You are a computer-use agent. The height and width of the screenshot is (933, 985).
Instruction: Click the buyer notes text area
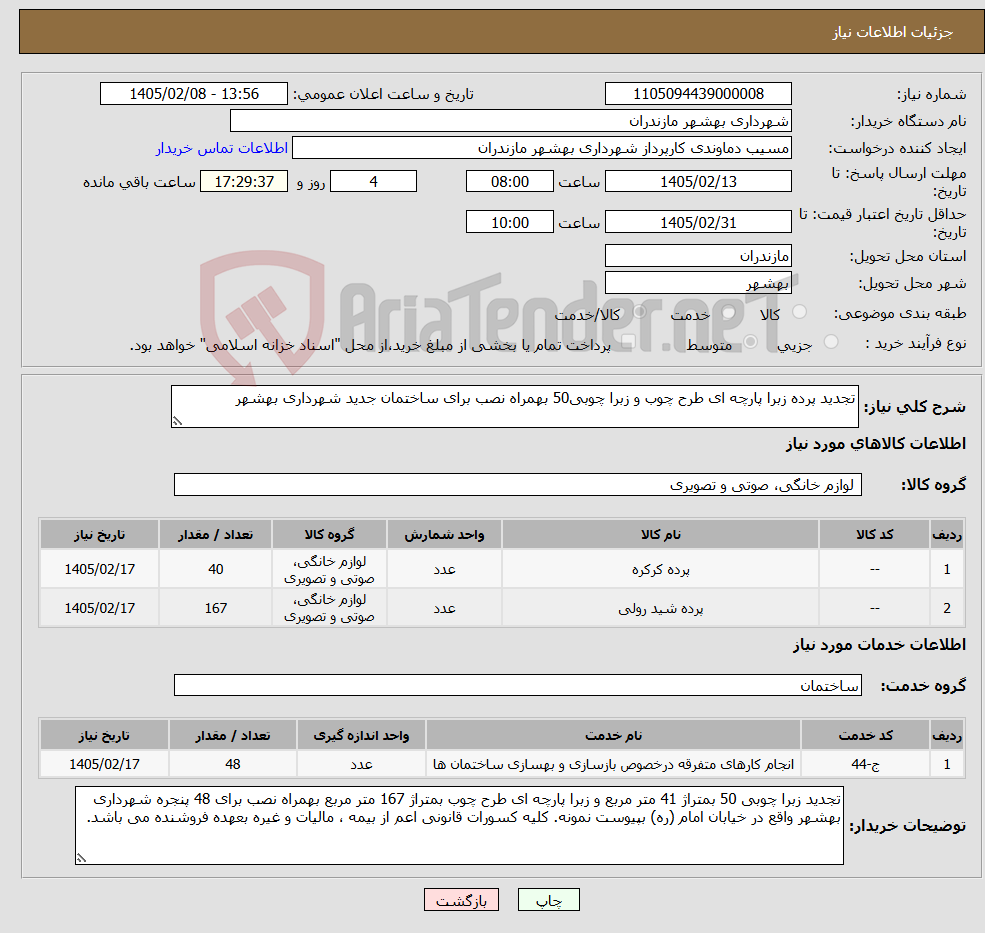[x=459, y=826]
